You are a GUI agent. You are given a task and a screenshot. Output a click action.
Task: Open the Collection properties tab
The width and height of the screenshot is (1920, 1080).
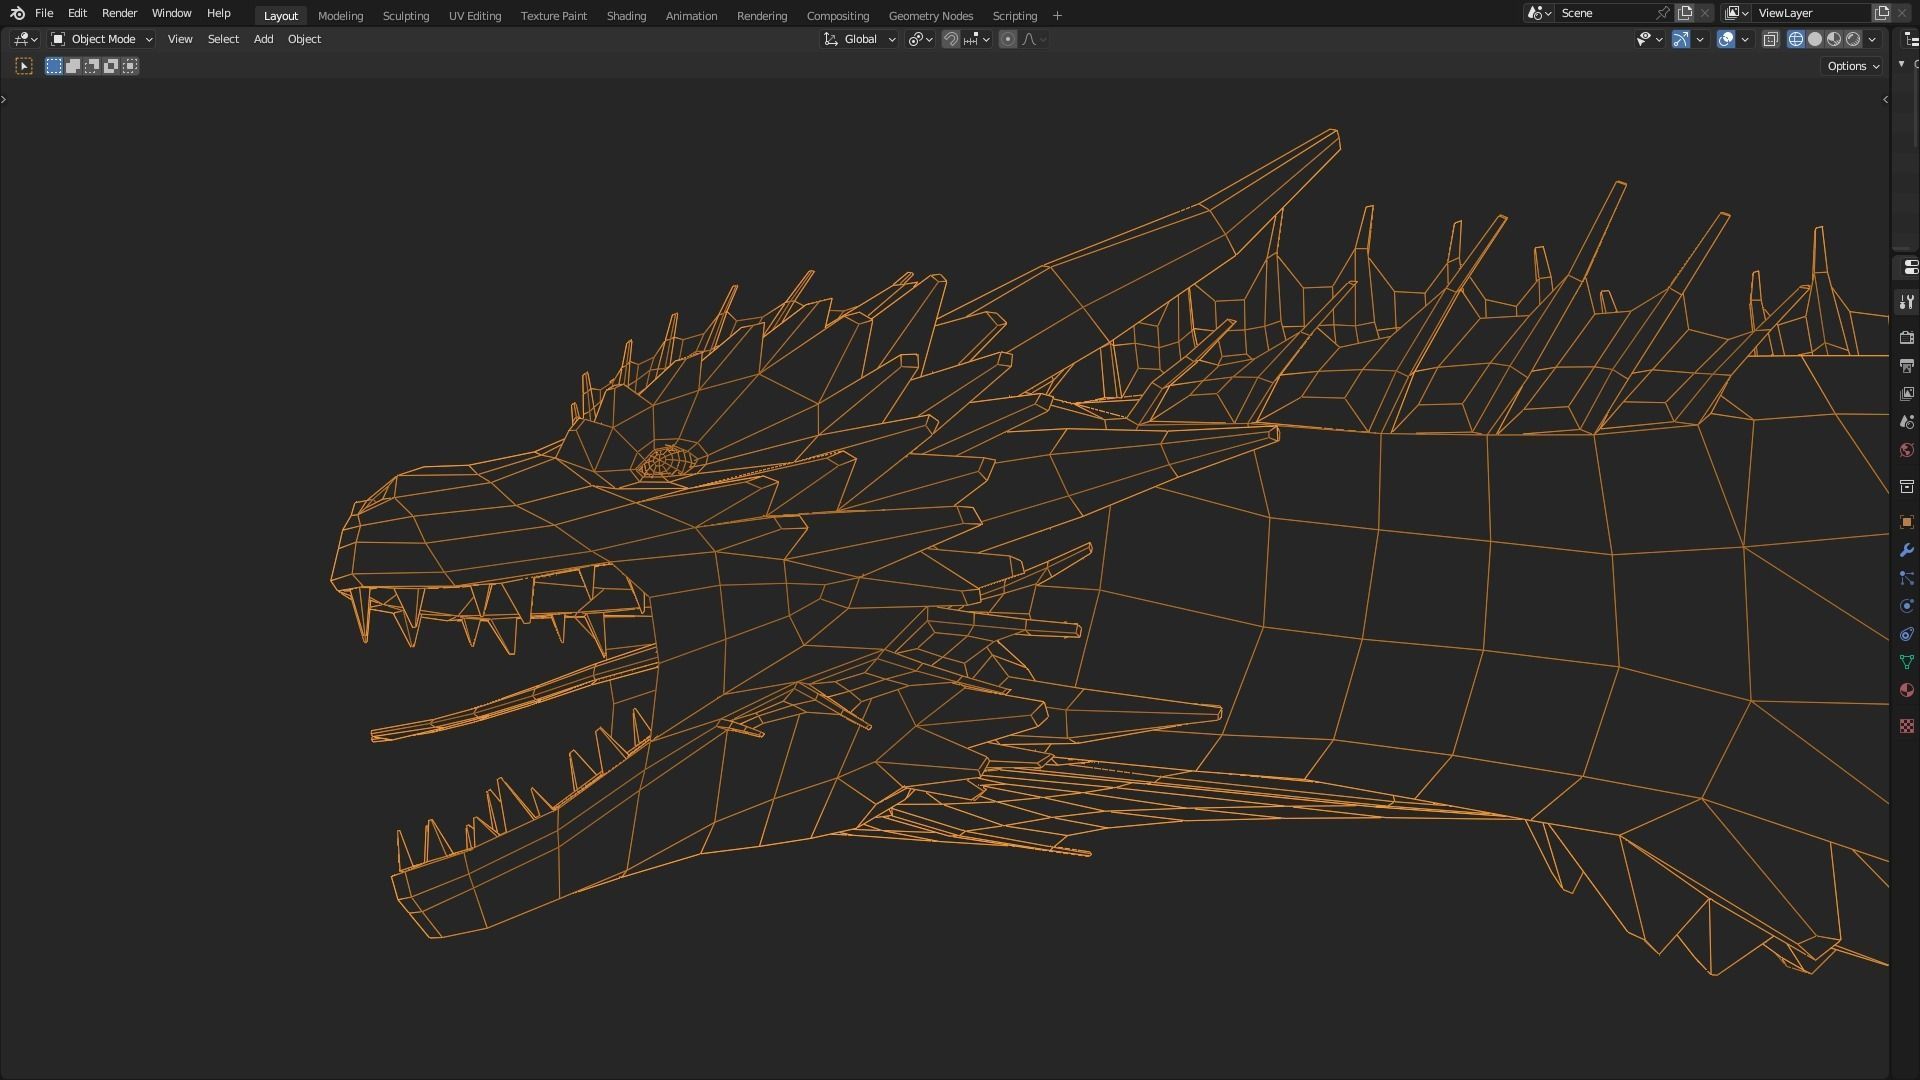(x=1906, y=486)
